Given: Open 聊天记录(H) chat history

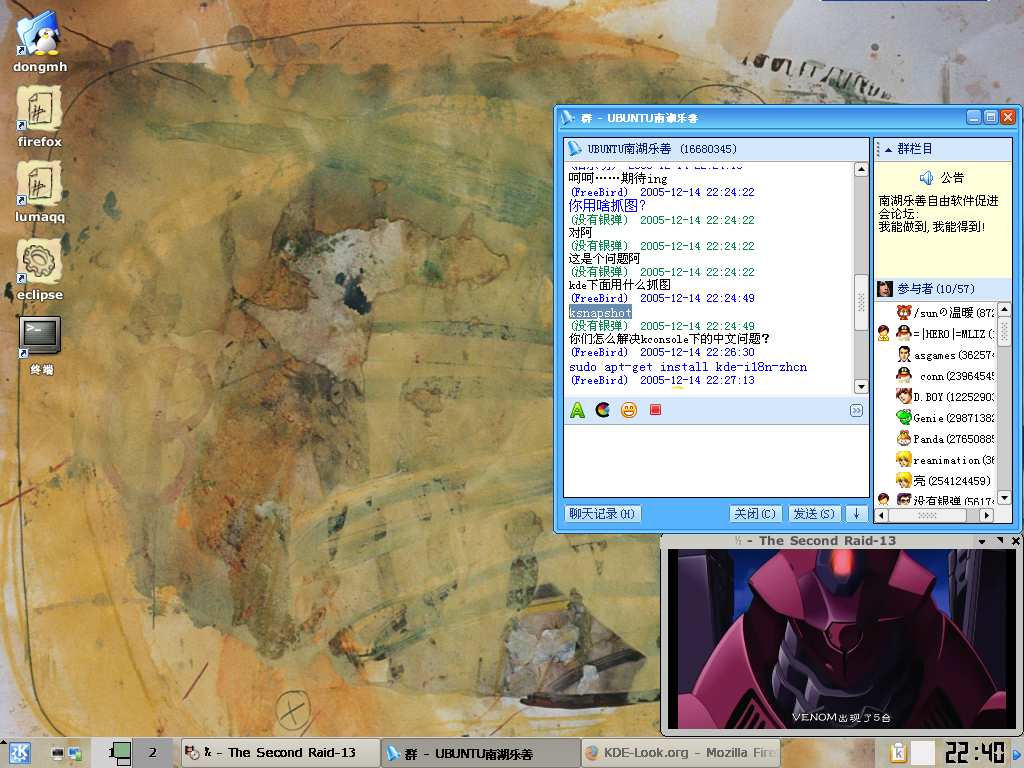Looking at the screenshot, I should pos(602,514).
